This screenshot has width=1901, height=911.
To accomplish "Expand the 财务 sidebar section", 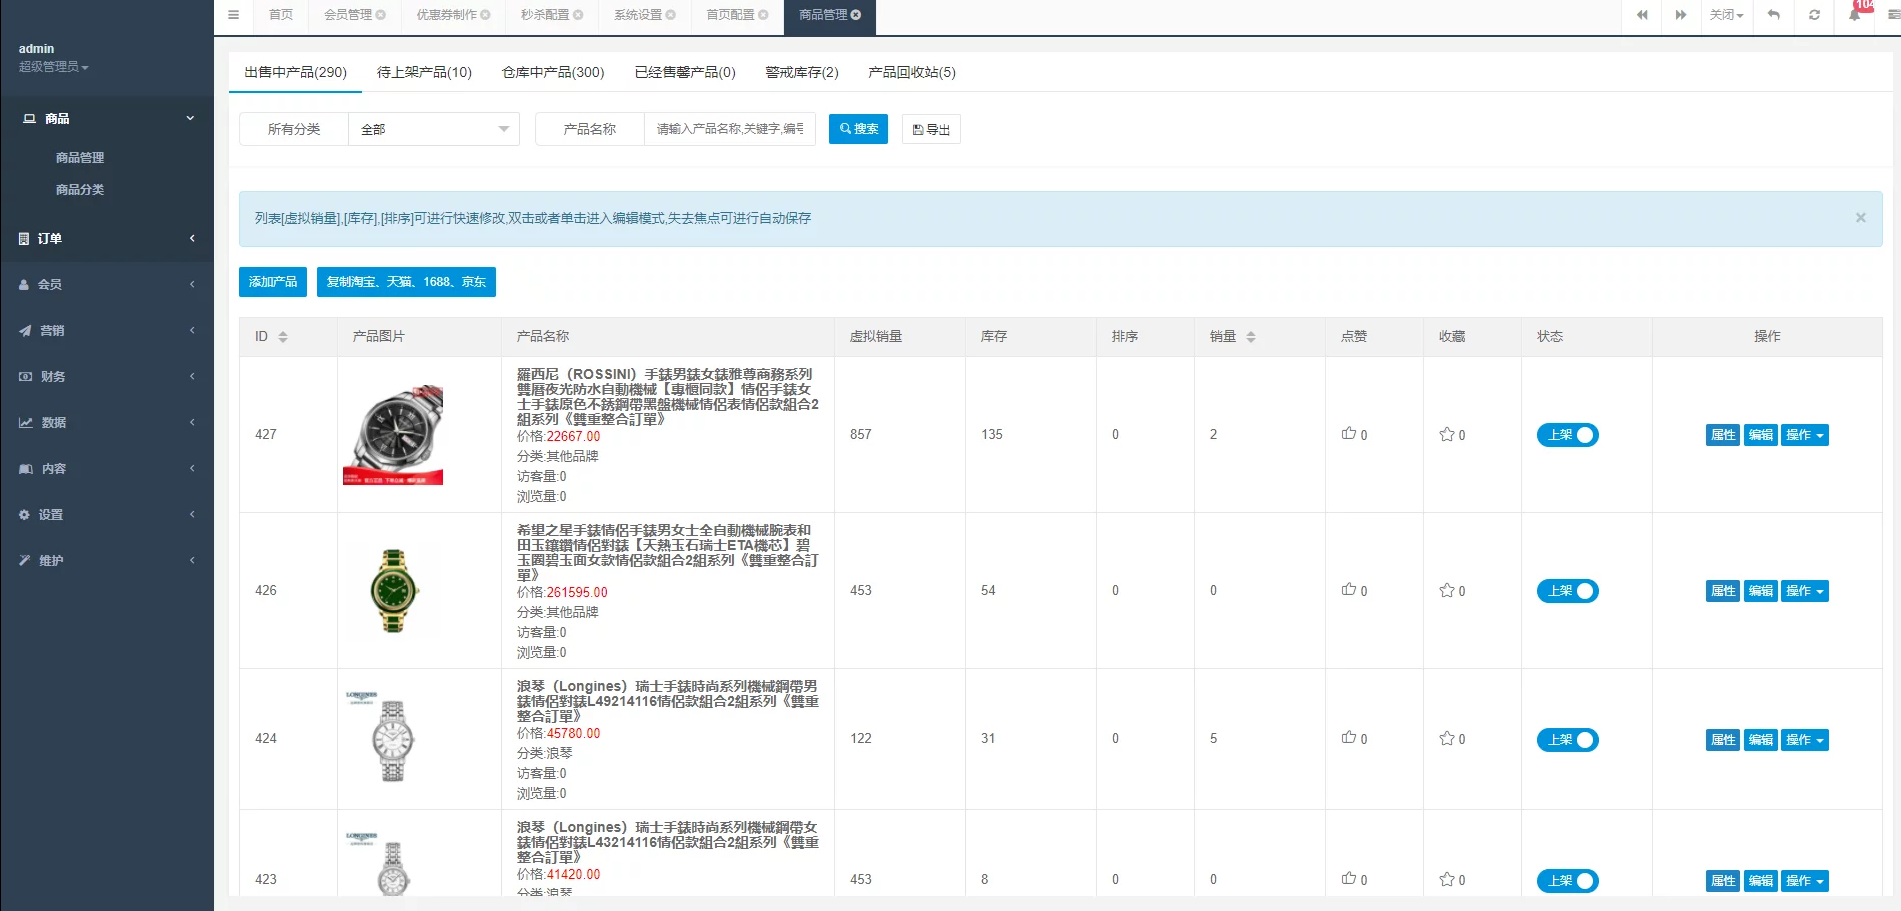I will tap(107, 376).
